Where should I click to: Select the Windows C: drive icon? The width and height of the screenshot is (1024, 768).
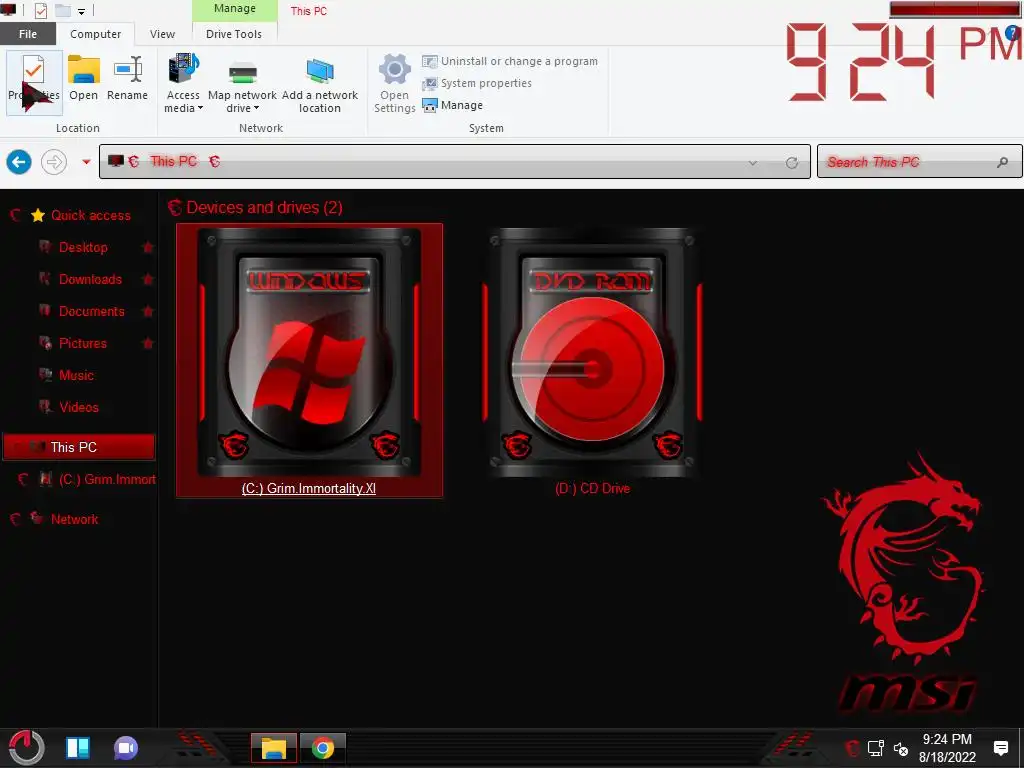(309, 351)
